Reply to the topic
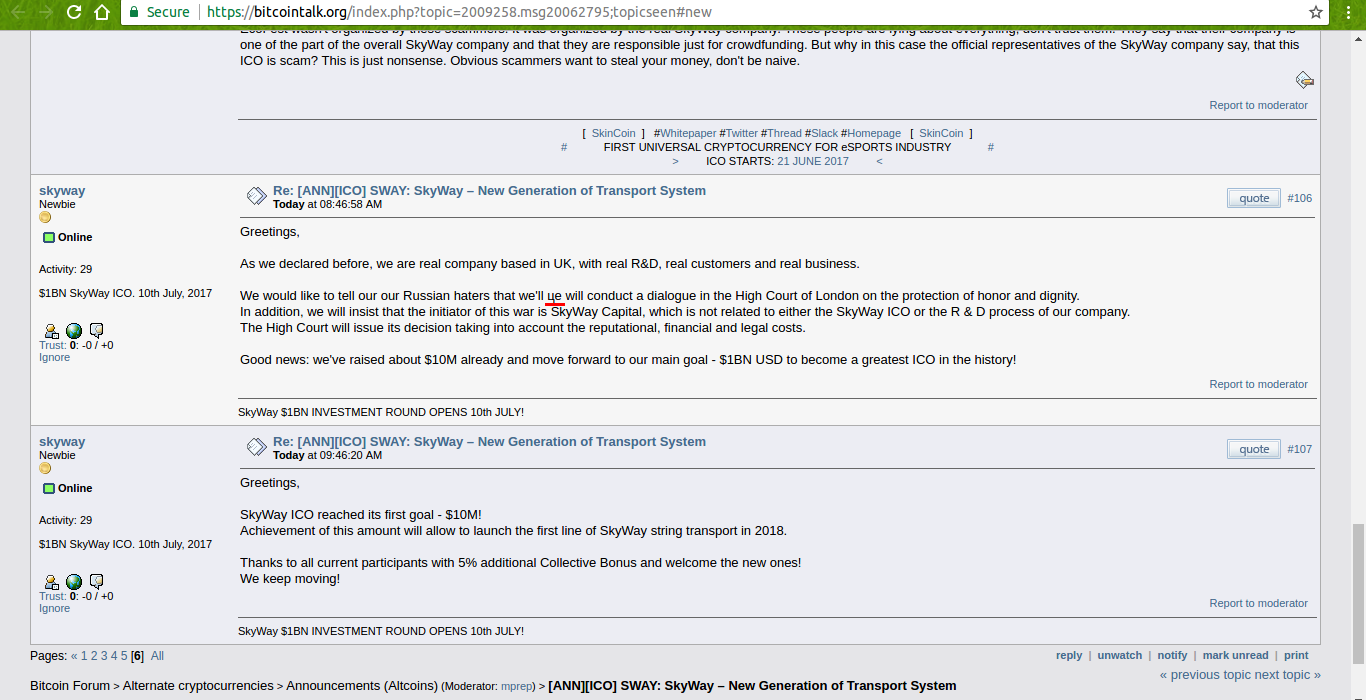Viewport: 1366px width, 700px height. click(x=1069, y=655)
